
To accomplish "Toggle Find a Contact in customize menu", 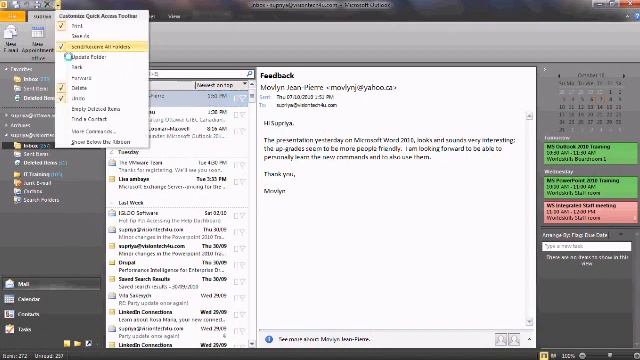I will pyautogui.click(x=102, y=119).
